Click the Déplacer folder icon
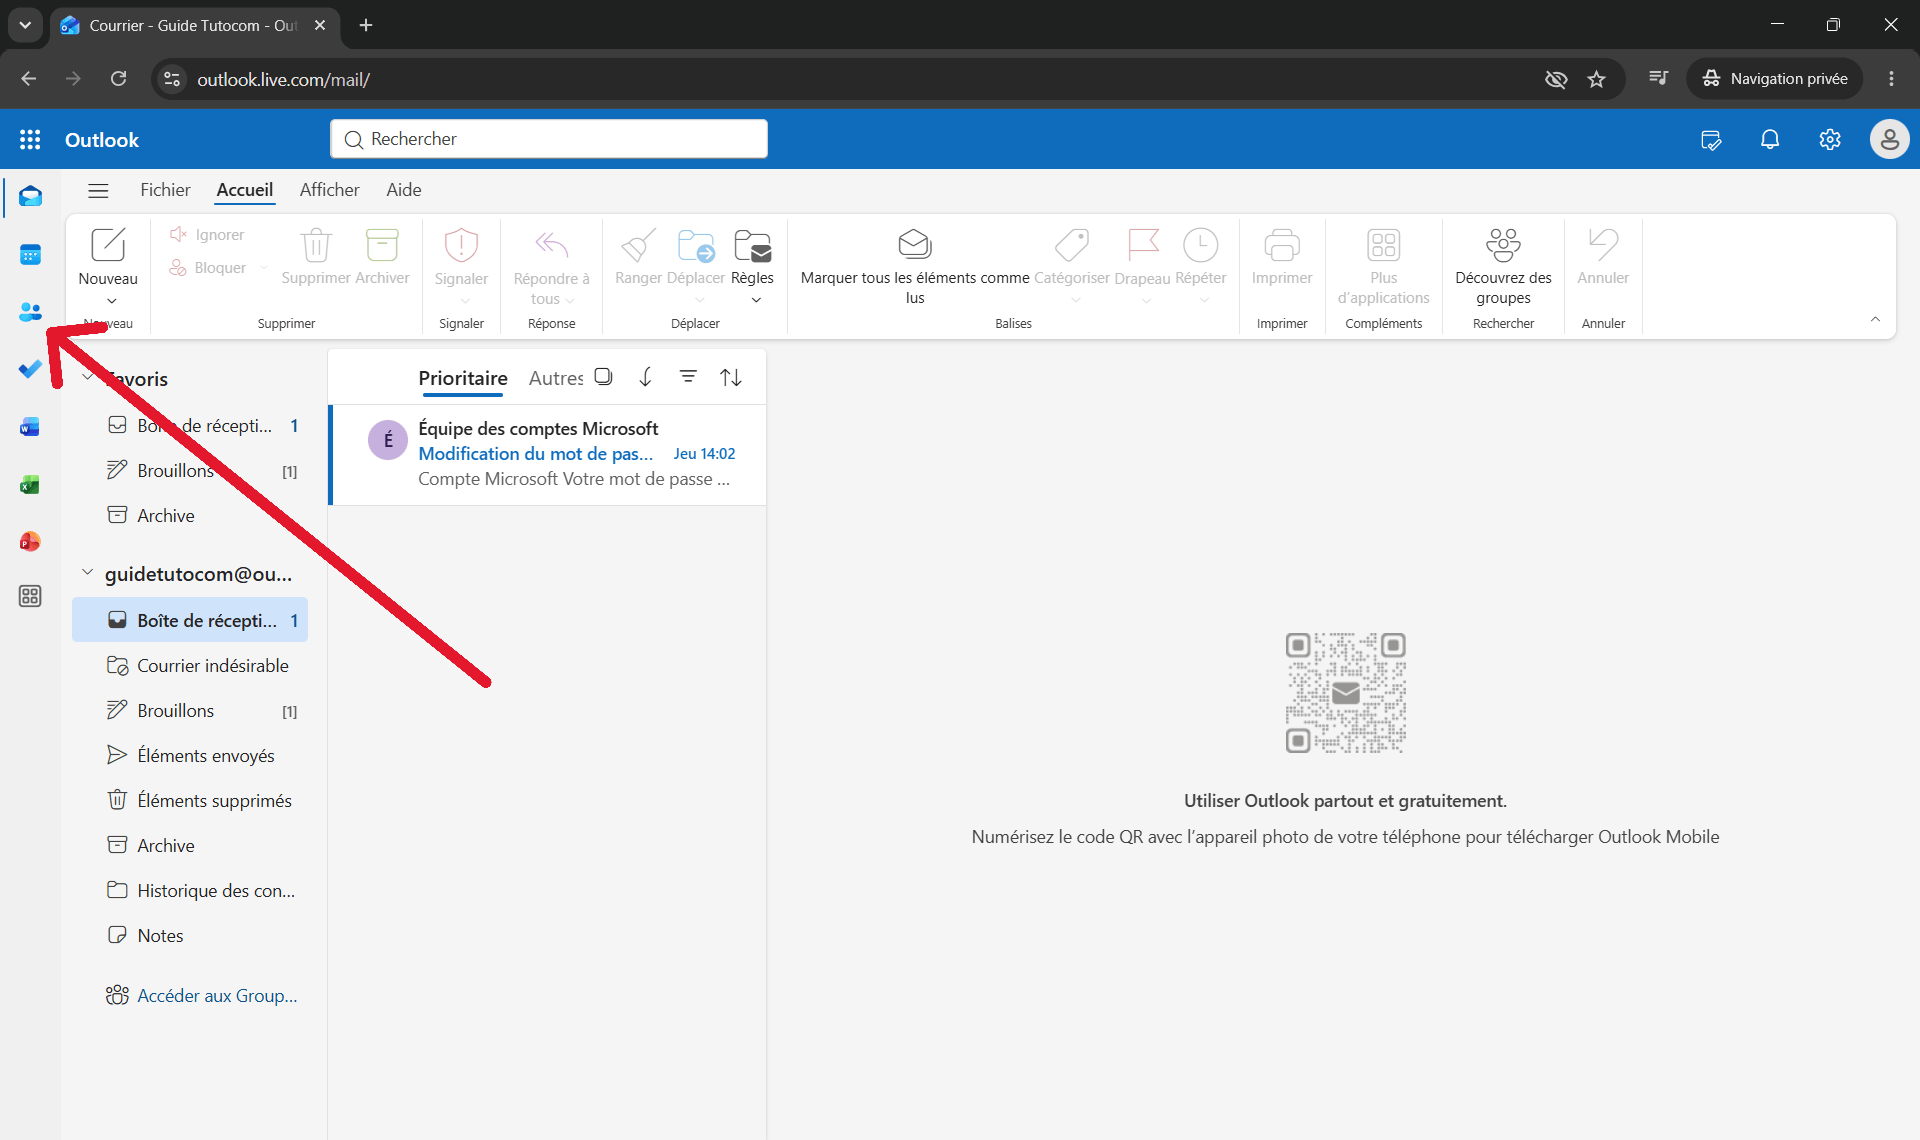This screenshot has height=1140, width=1920. point(695,244)
